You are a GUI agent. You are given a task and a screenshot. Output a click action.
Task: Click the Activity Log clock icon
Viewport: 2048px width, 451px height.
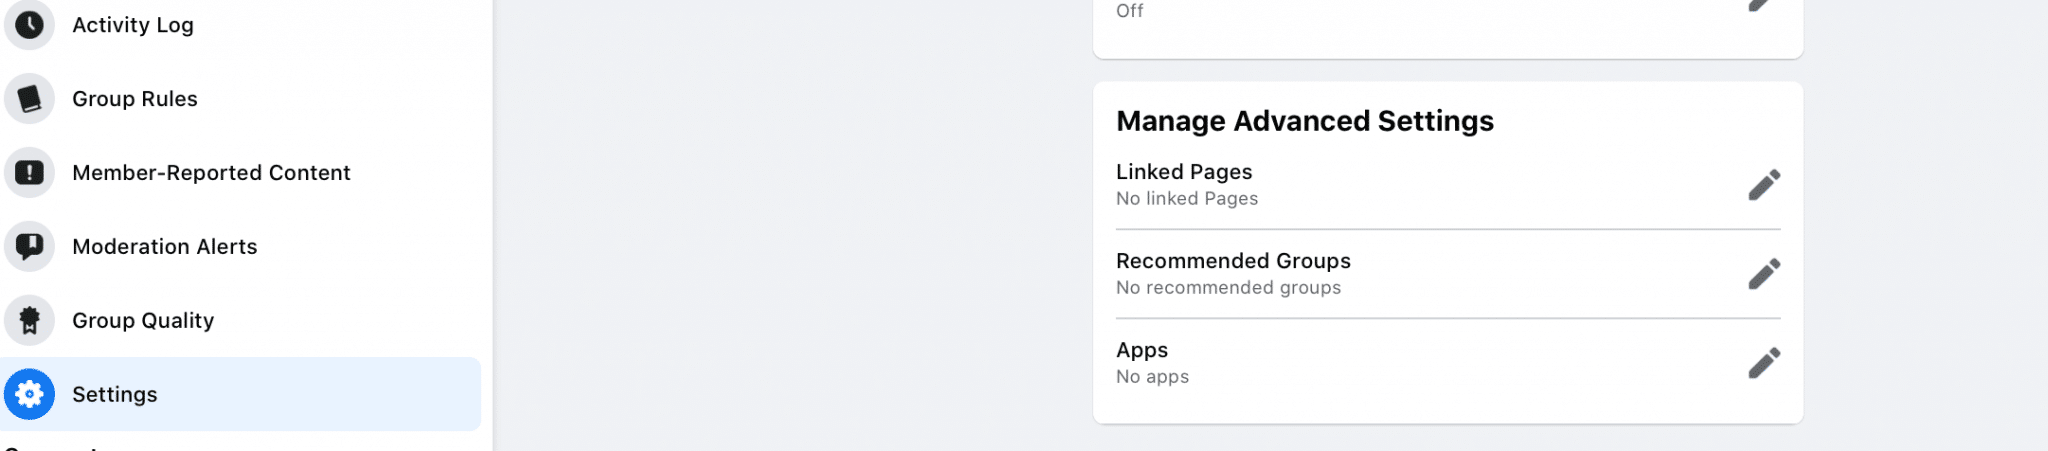pos(29,25)
